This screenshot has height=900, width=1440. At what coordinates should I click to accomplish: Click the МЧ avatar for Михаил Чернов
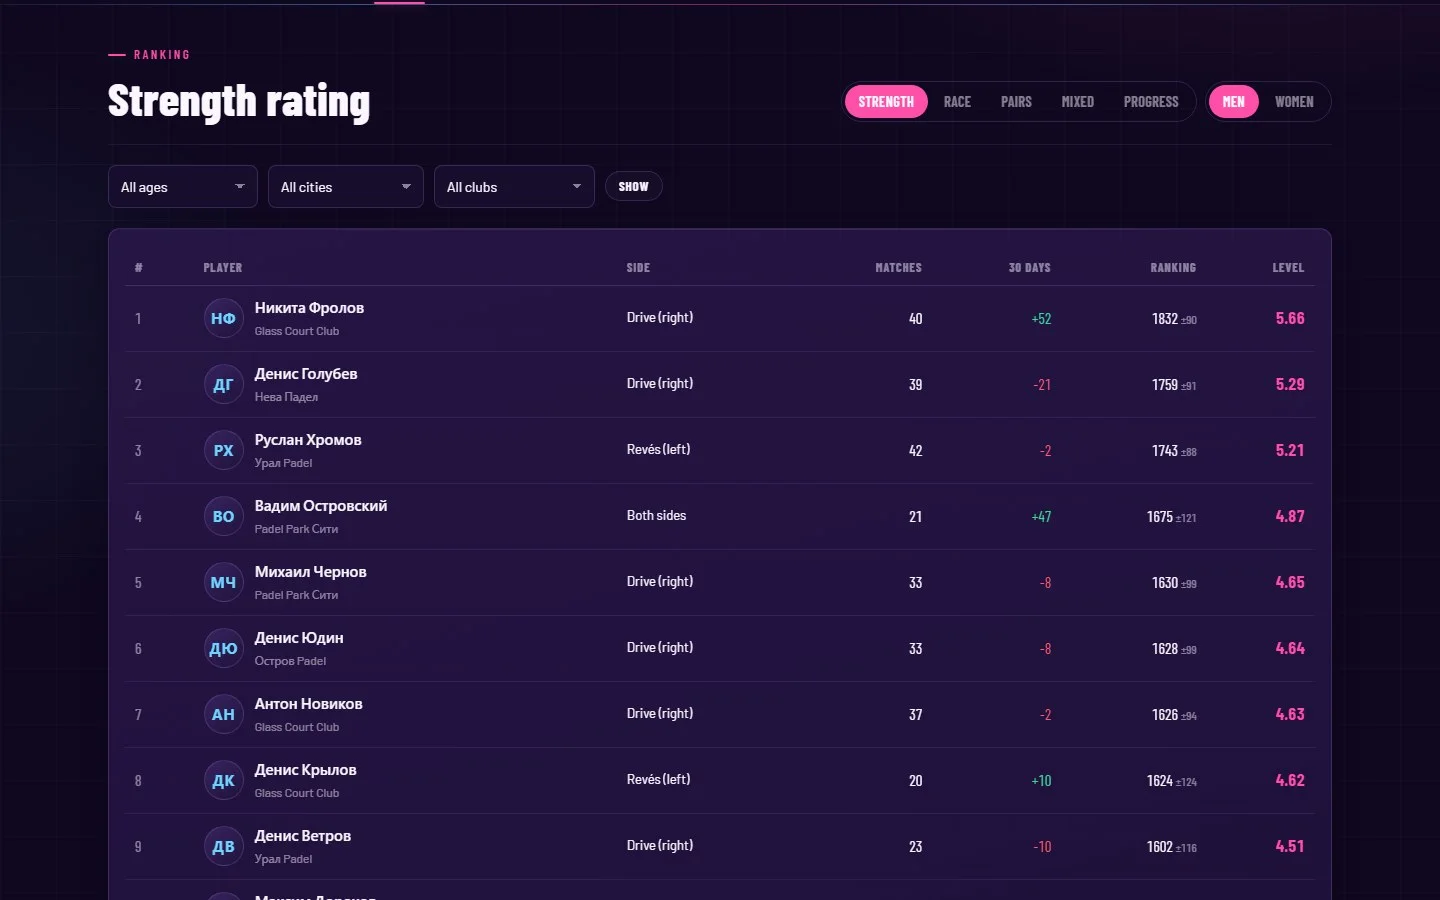224,583
